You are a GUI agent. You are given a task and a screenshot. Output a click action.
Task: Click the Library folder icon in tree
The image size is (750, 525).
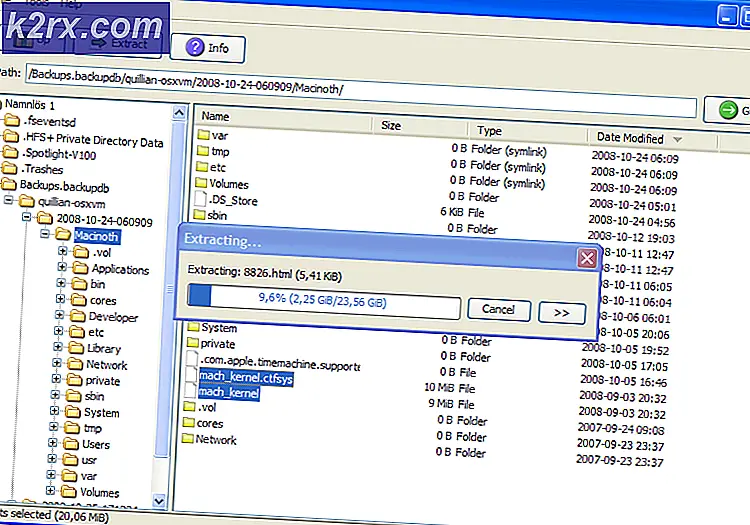click(76, 347)
